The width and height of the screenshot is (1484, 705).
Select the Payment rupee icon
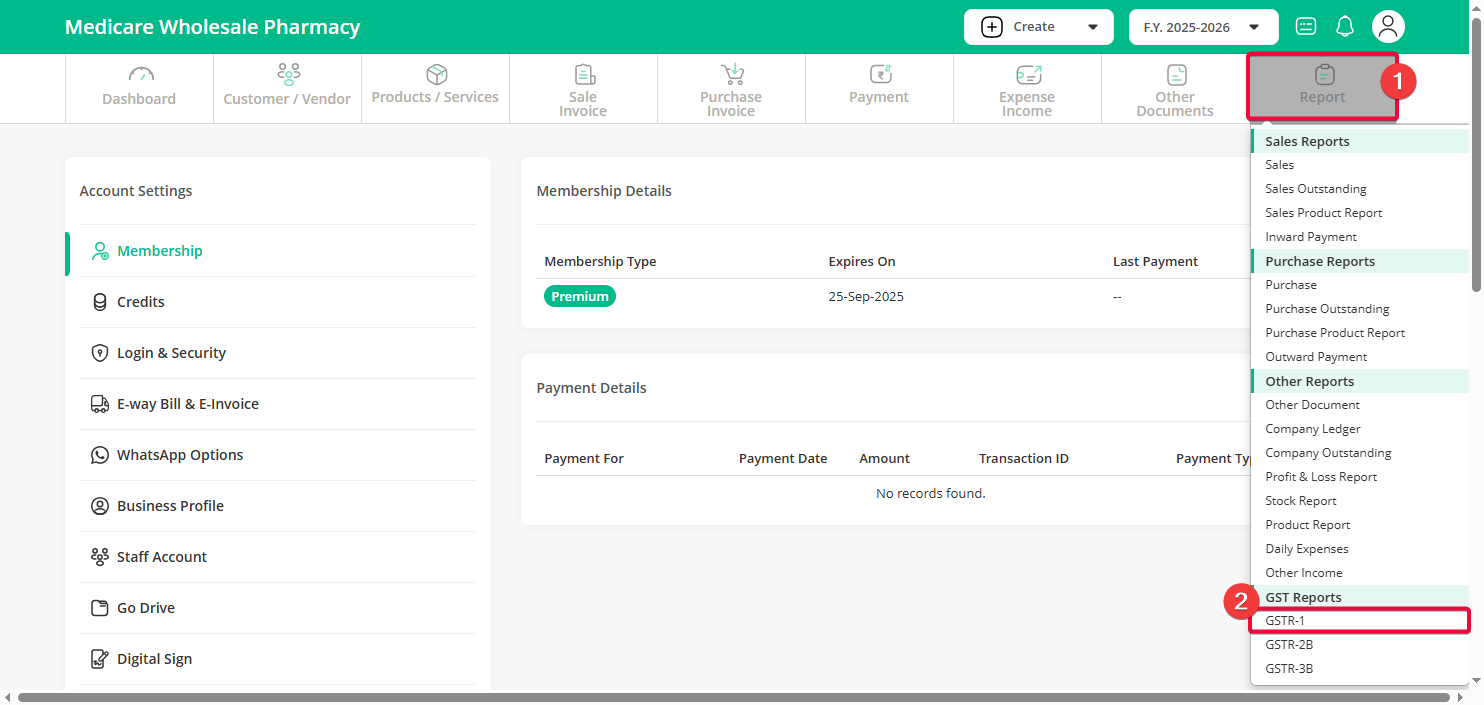click(880, 75)
